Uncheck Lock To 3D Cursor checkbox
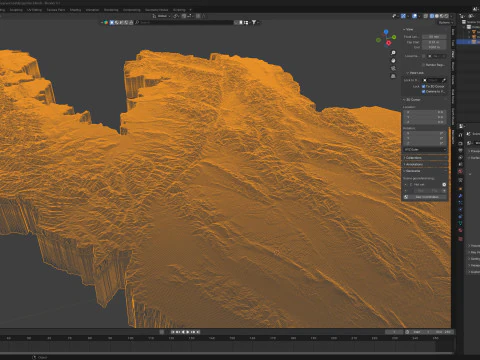Image resolution: width=480 pixels, height=360 pixels. [424, 86]
